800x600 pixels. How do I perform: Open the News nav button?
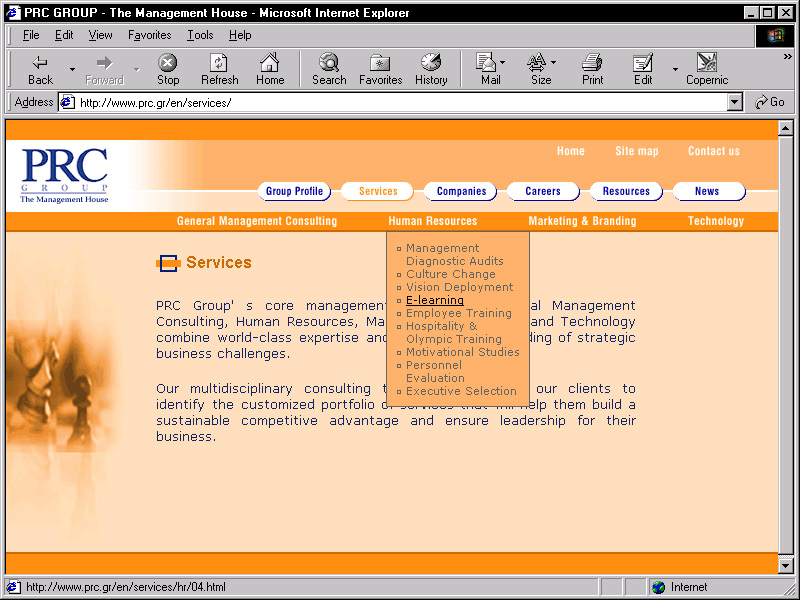709,191
